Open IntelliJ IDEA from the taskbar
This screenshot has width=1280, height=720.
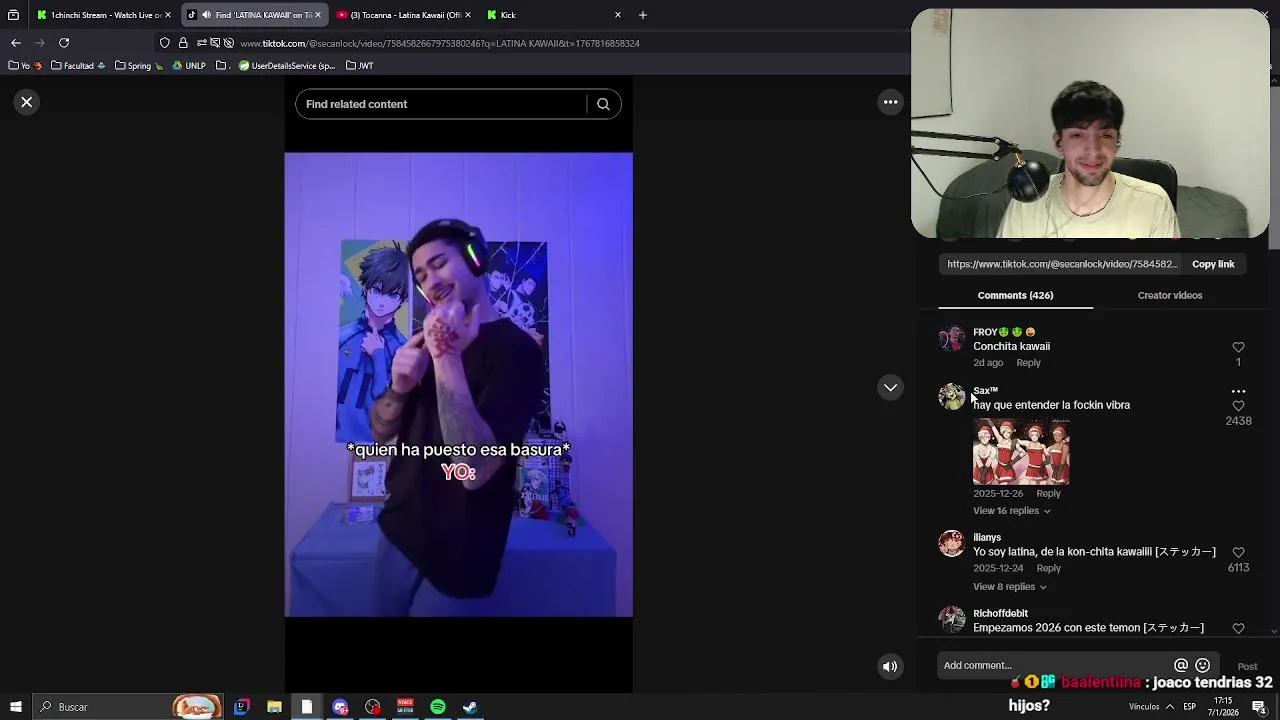(x=241, y=707)
